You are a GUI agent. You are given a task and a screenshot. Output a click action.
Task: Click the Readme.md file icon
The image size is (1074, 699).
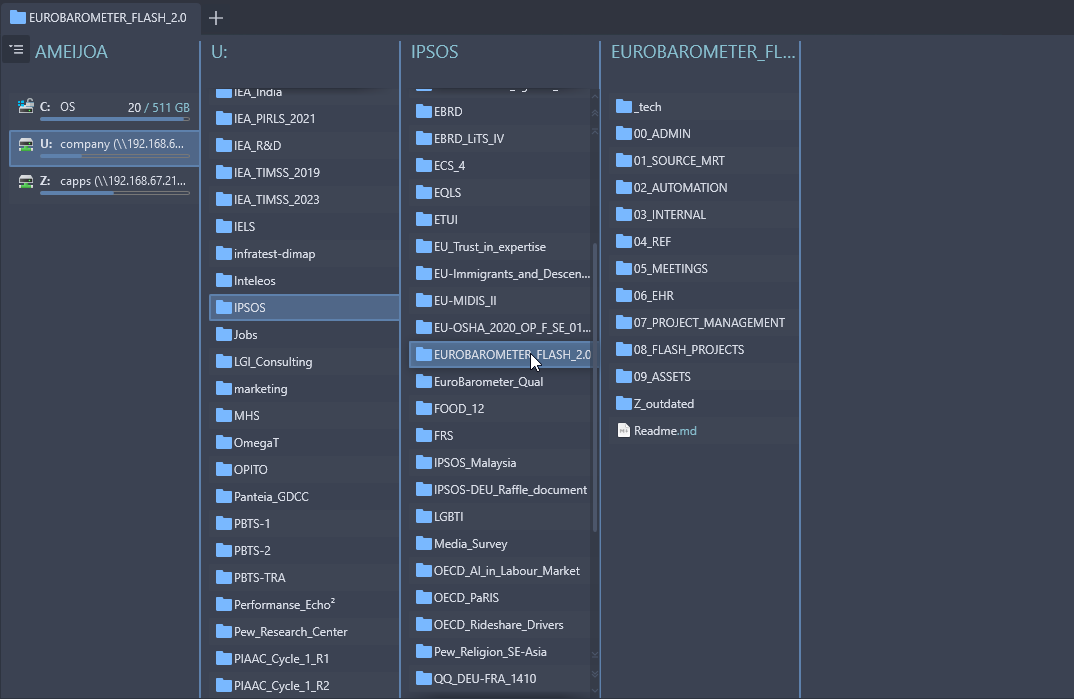point(623,431)
